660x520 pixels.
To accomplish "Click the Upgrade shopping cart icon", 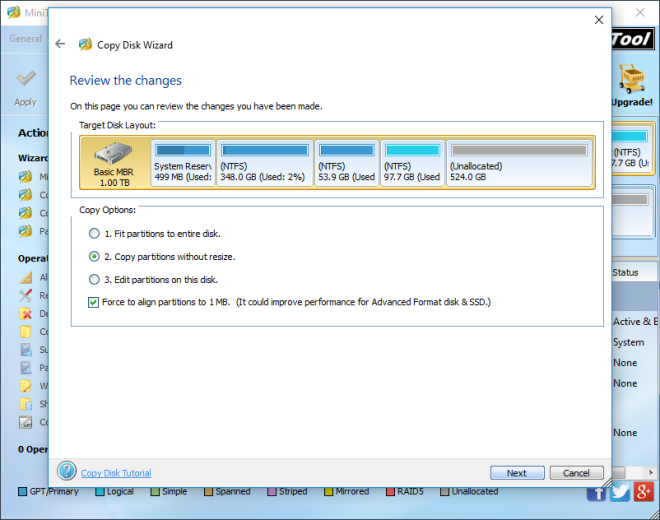I will point(632,77).
